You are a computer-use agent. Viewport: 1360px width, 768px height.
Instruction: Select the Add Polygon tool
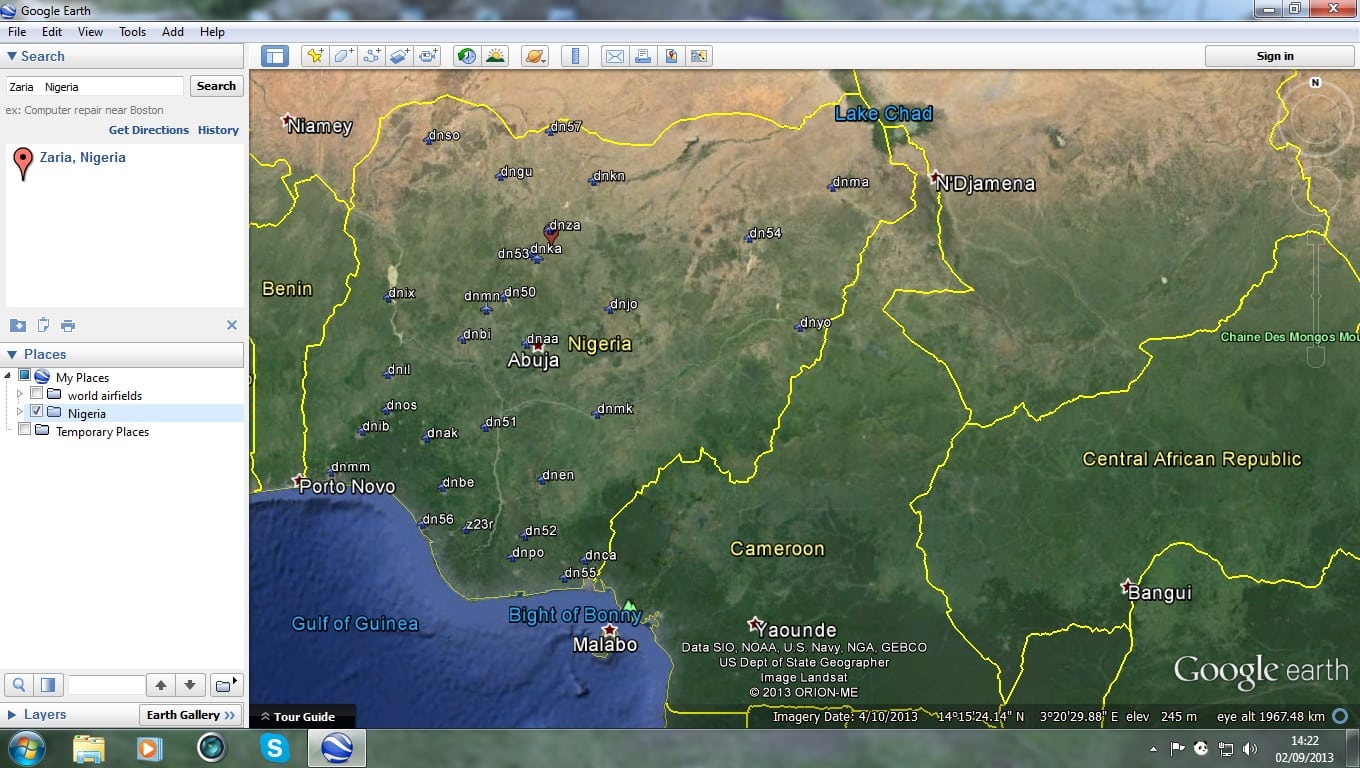coord(343,56)
